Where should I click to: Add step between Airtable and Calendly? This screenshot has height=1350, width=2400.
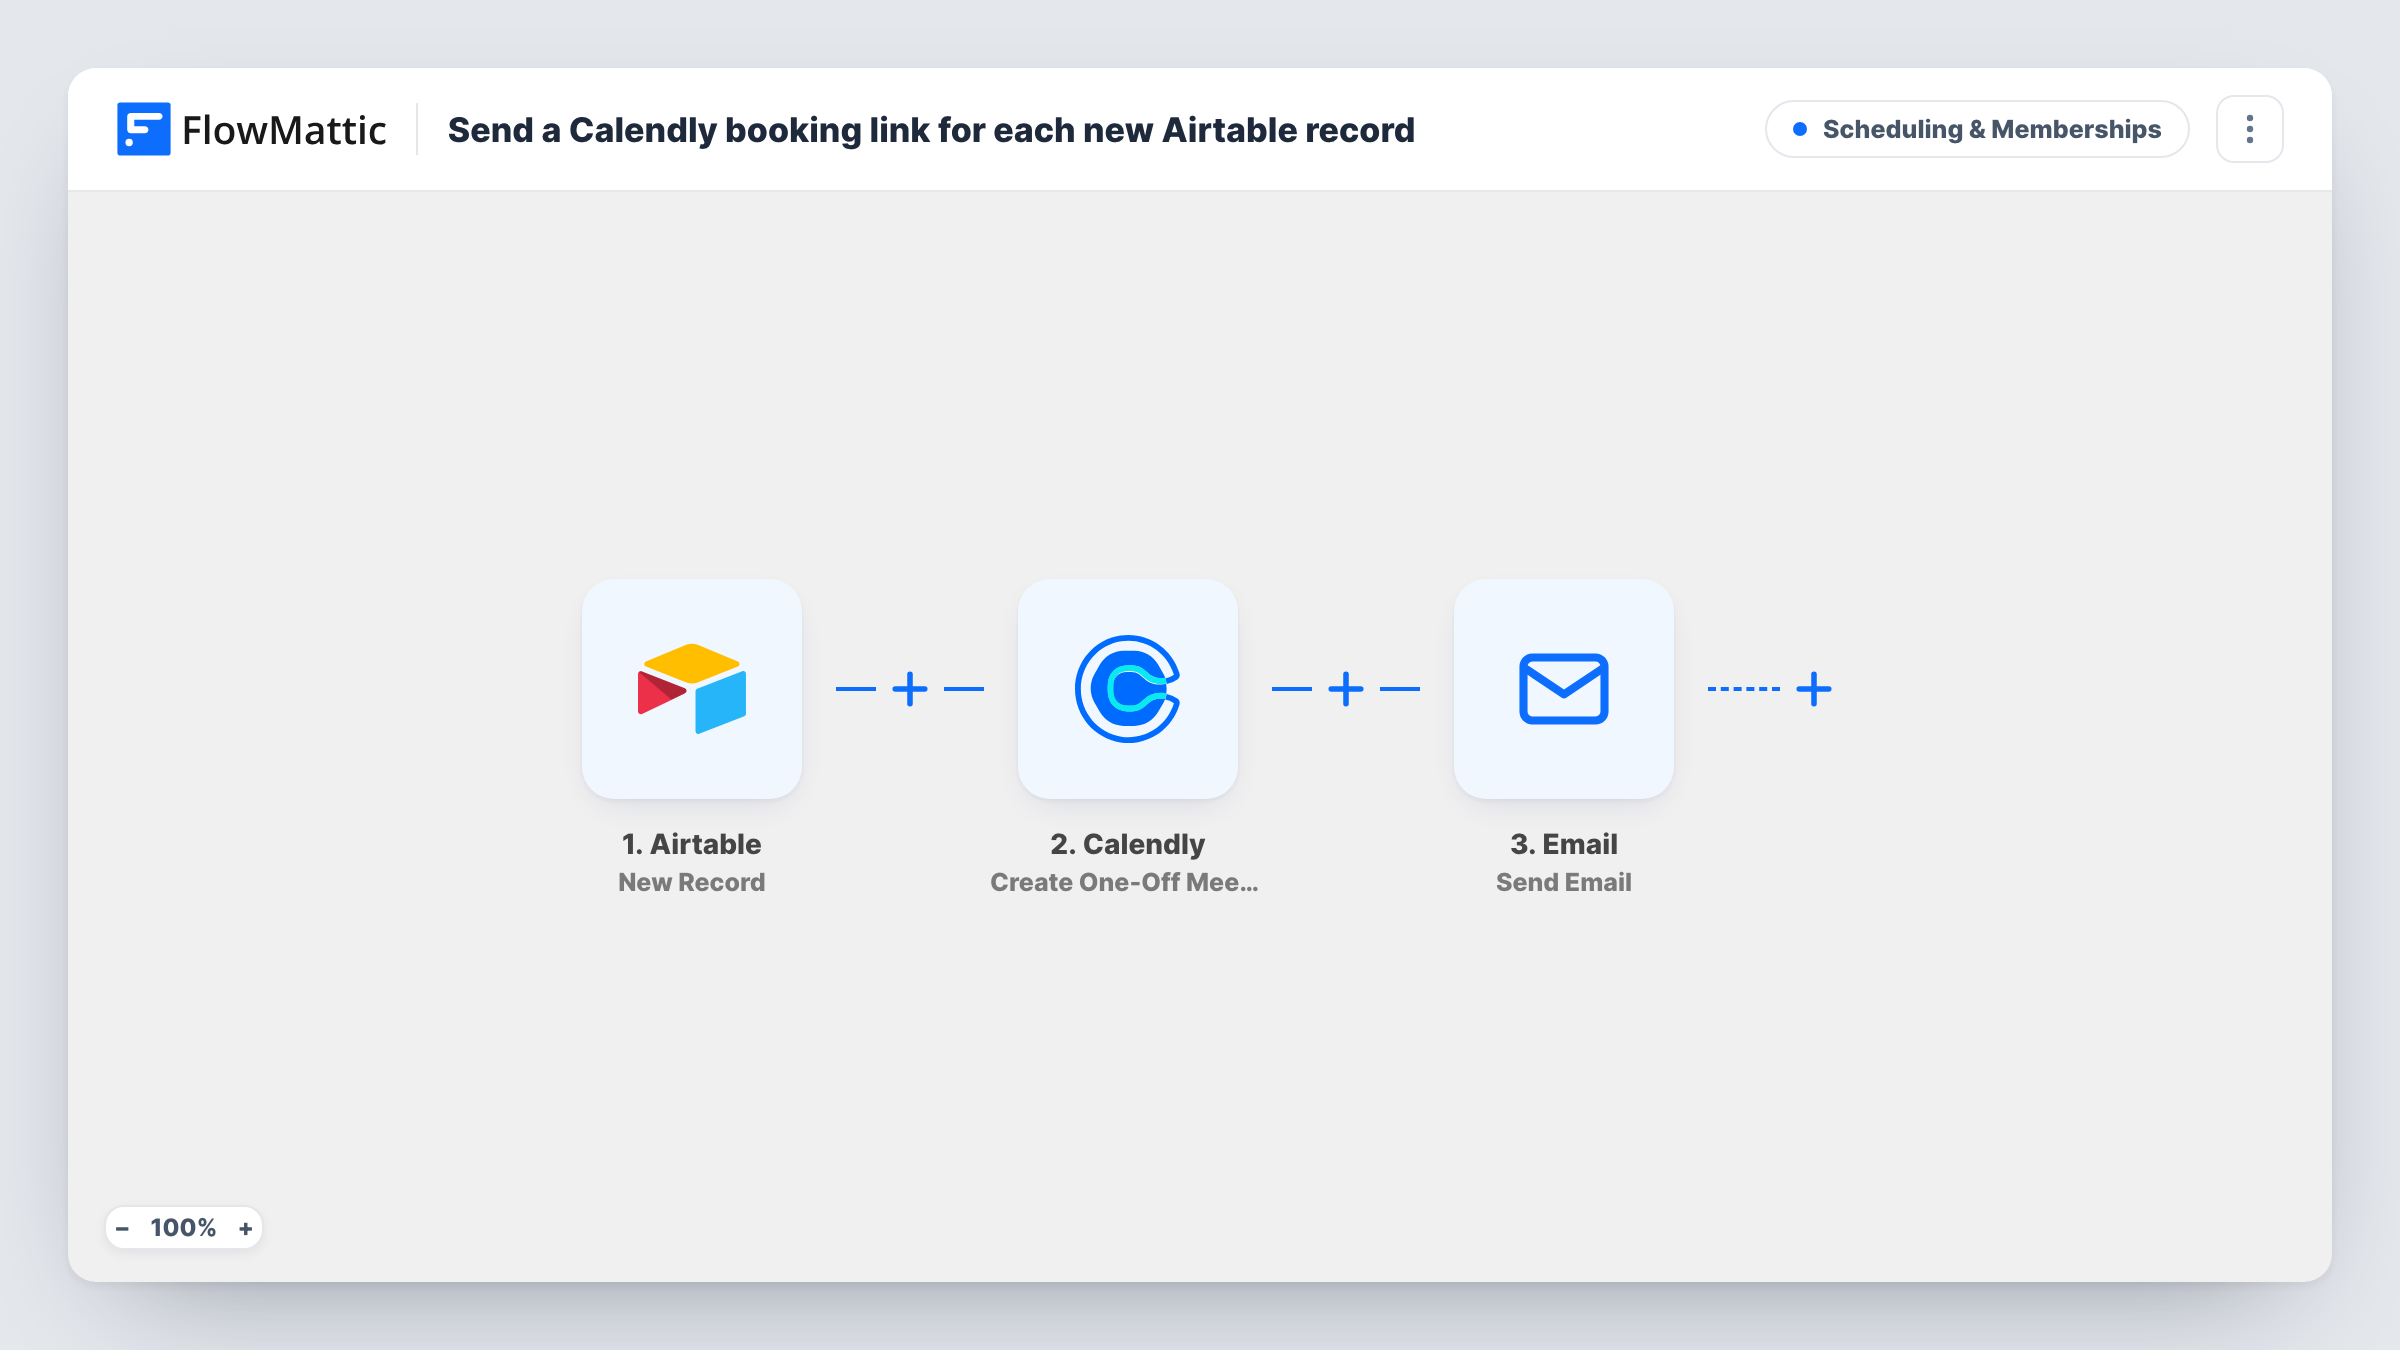click(x=910, y=689)
